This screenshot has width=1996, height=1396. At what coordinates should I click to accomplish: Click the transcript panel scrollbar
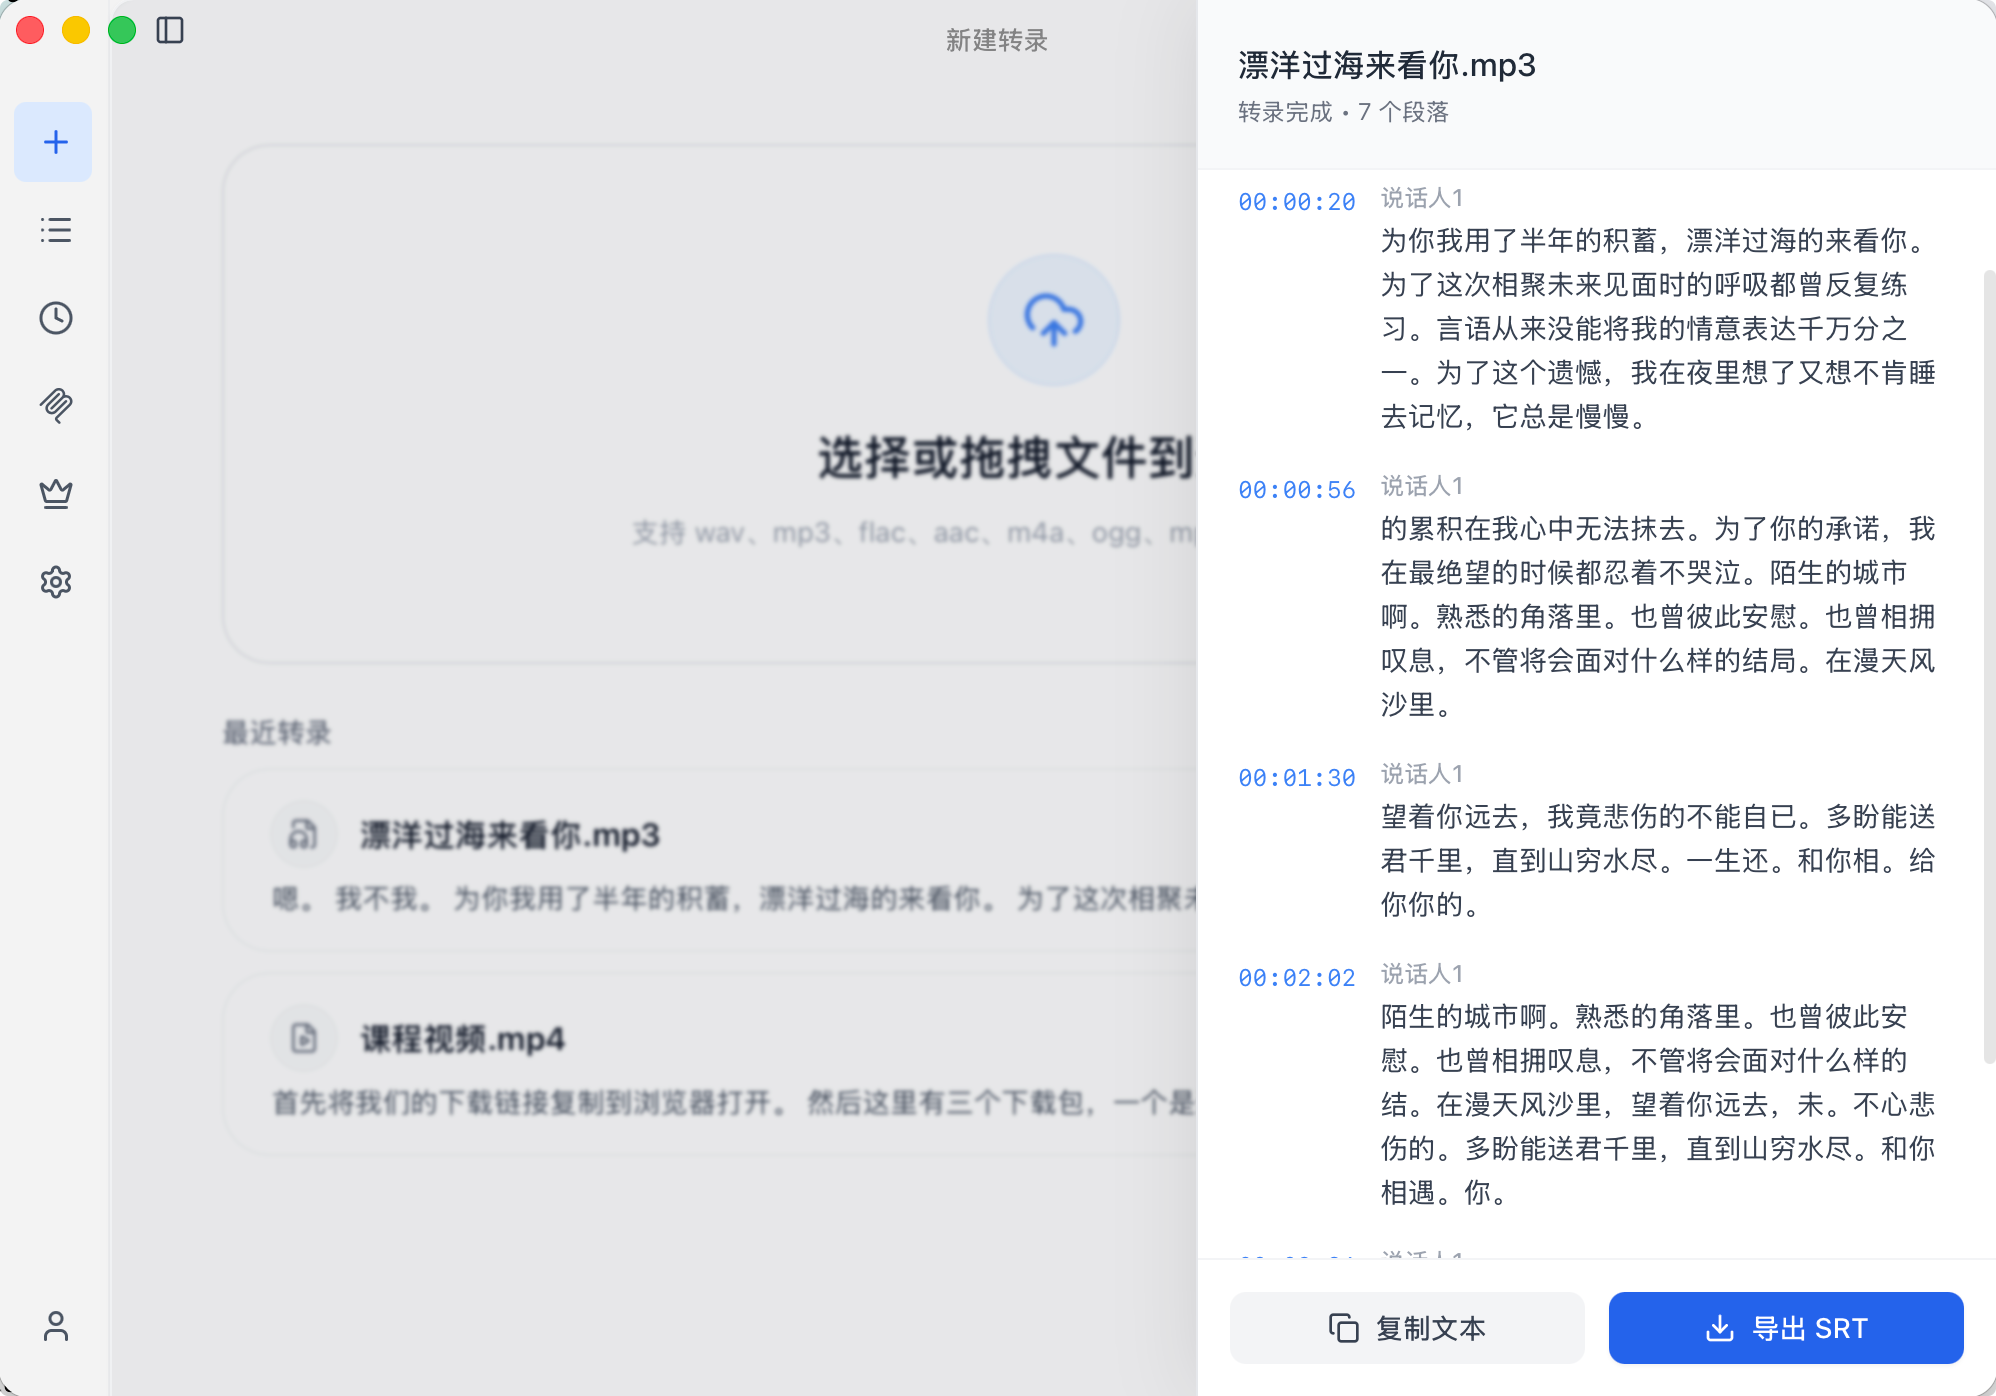pos(1989,666)
